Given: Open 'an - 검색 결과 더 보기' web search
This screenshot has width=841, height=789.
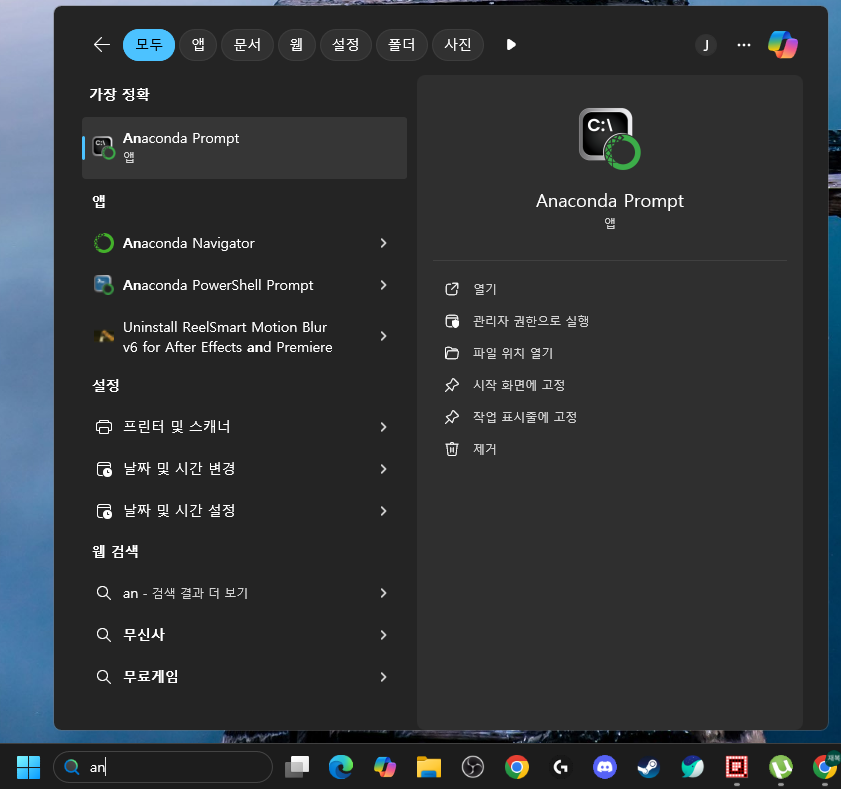Looking at the screenshot, I should click(232, 593).
